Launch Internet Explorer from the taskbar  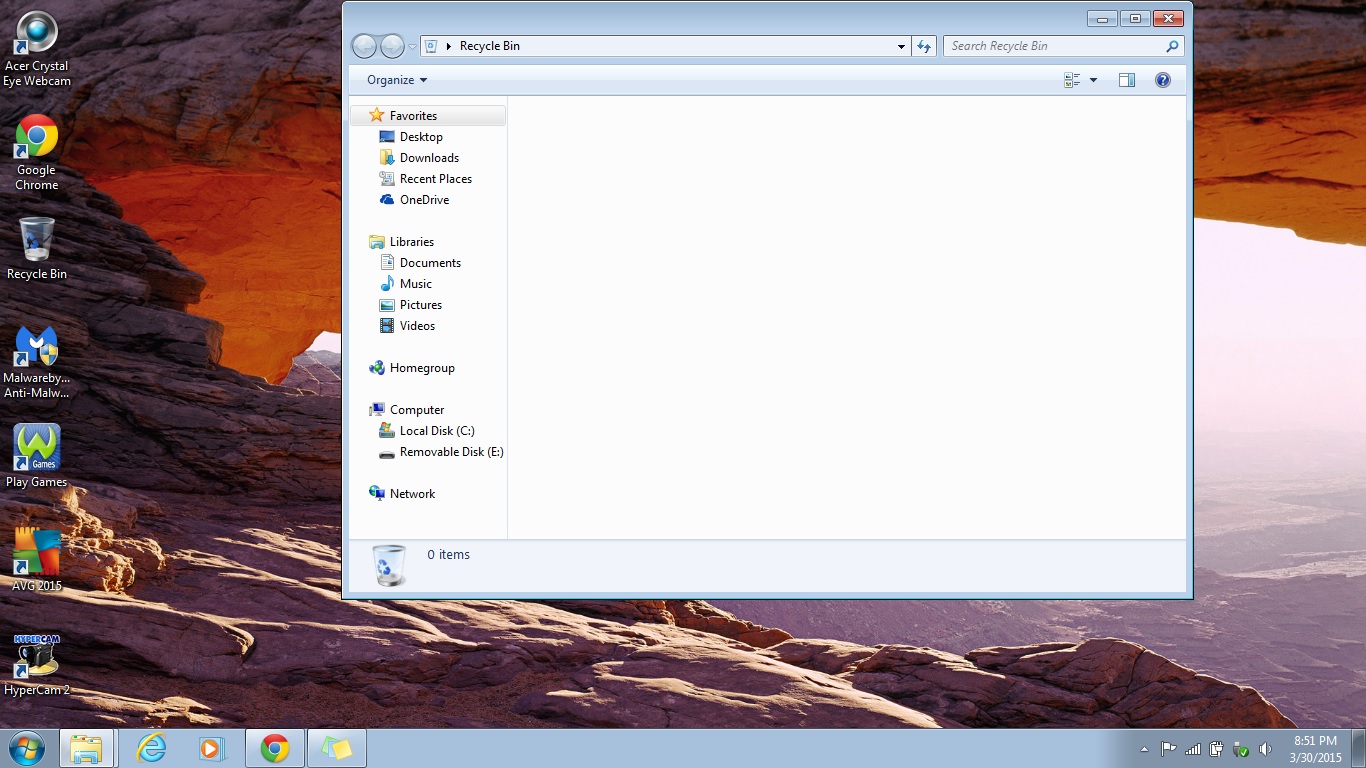151,748
